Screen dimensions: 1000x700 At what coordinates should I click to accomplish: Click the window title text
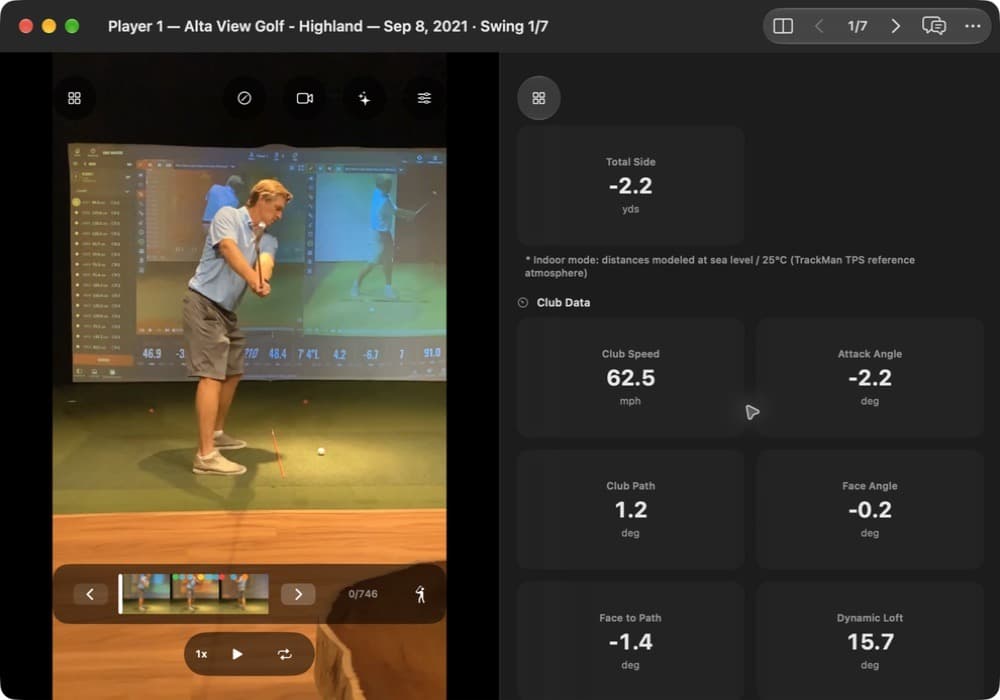(328, 26)
